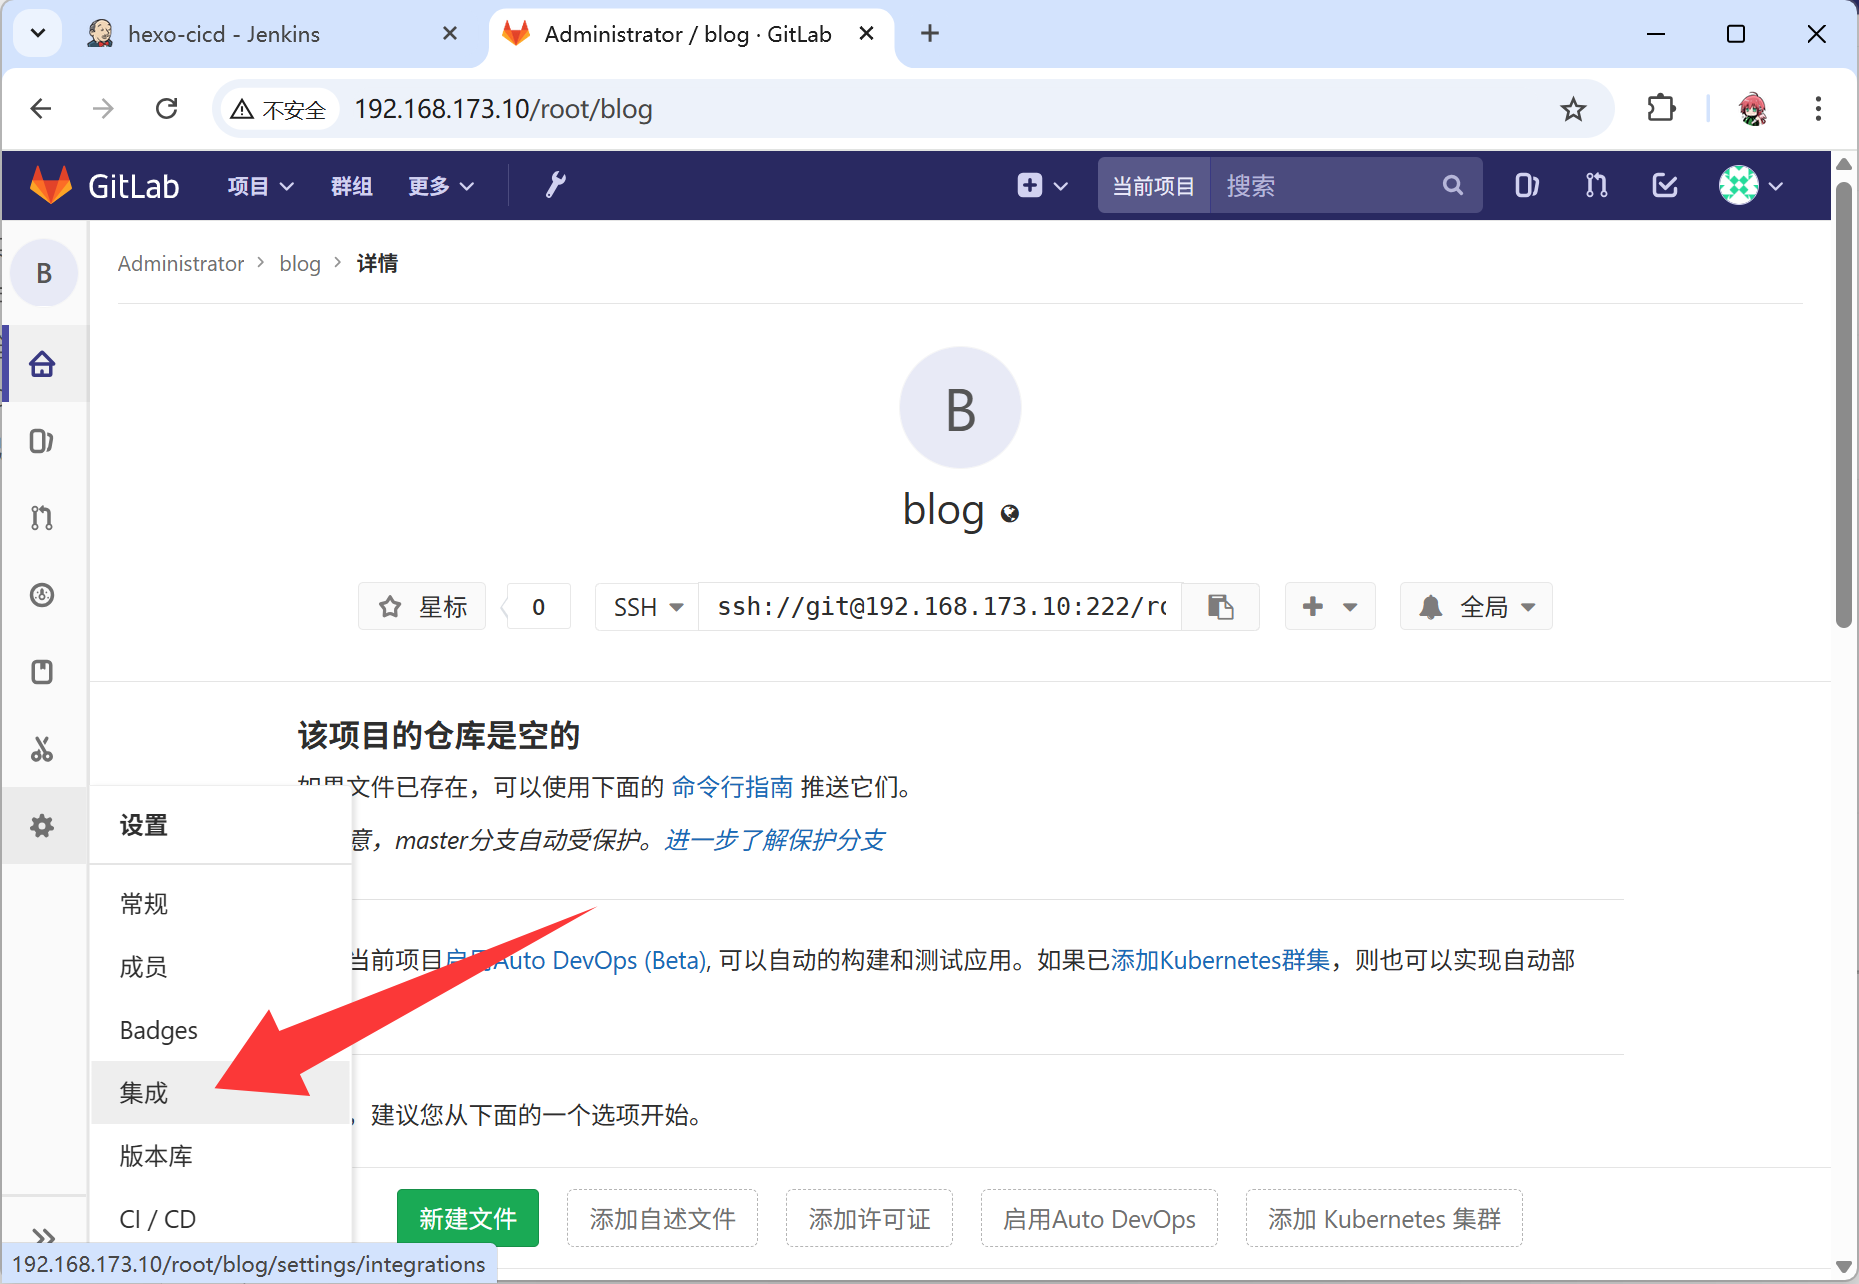Open the Wiki icon in sidebar

pos(41,672)
